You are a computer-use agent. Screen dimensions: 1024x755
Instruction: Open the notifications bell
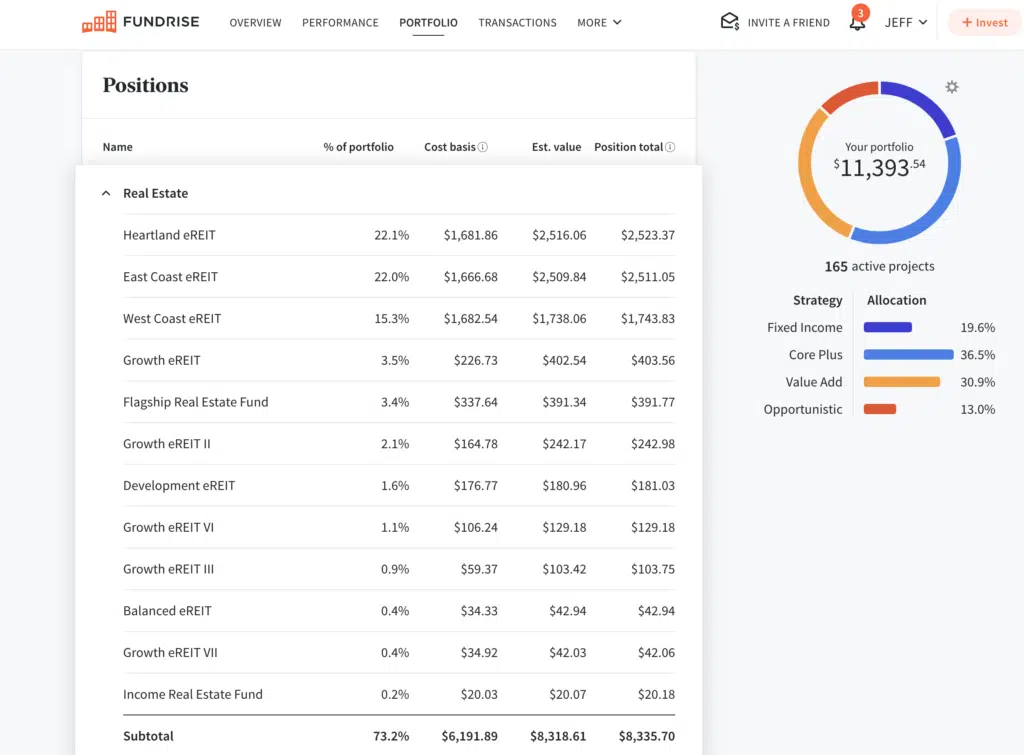(x=857, y=22)
